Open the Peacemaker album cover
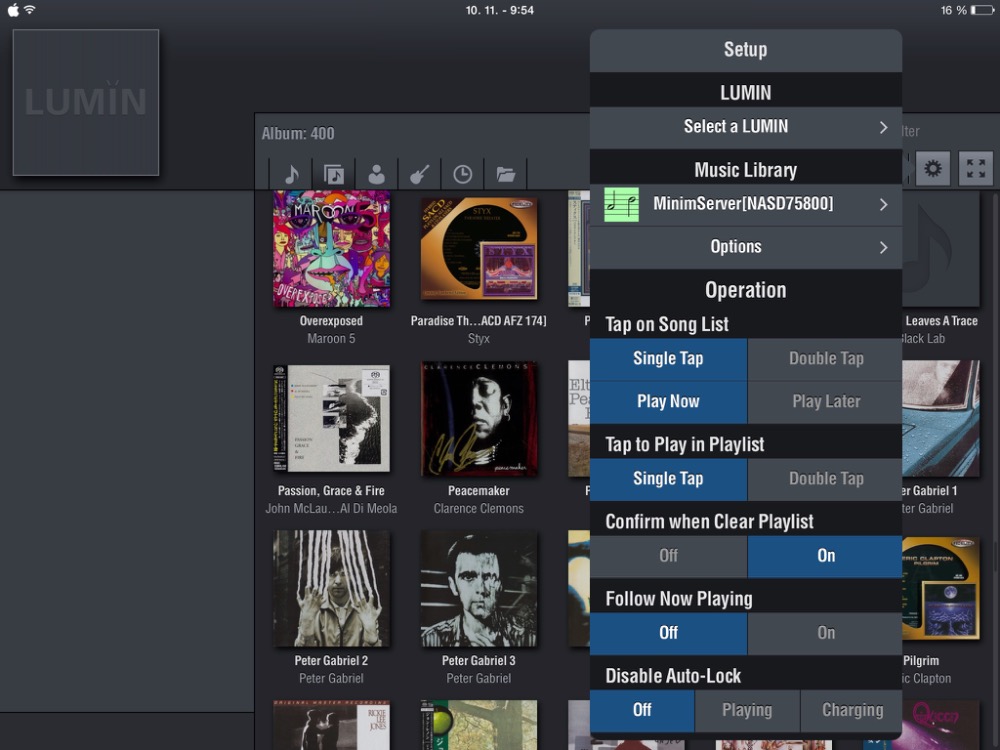The width and height of the screenshot is (1000, 750). (x=479, y=418)
